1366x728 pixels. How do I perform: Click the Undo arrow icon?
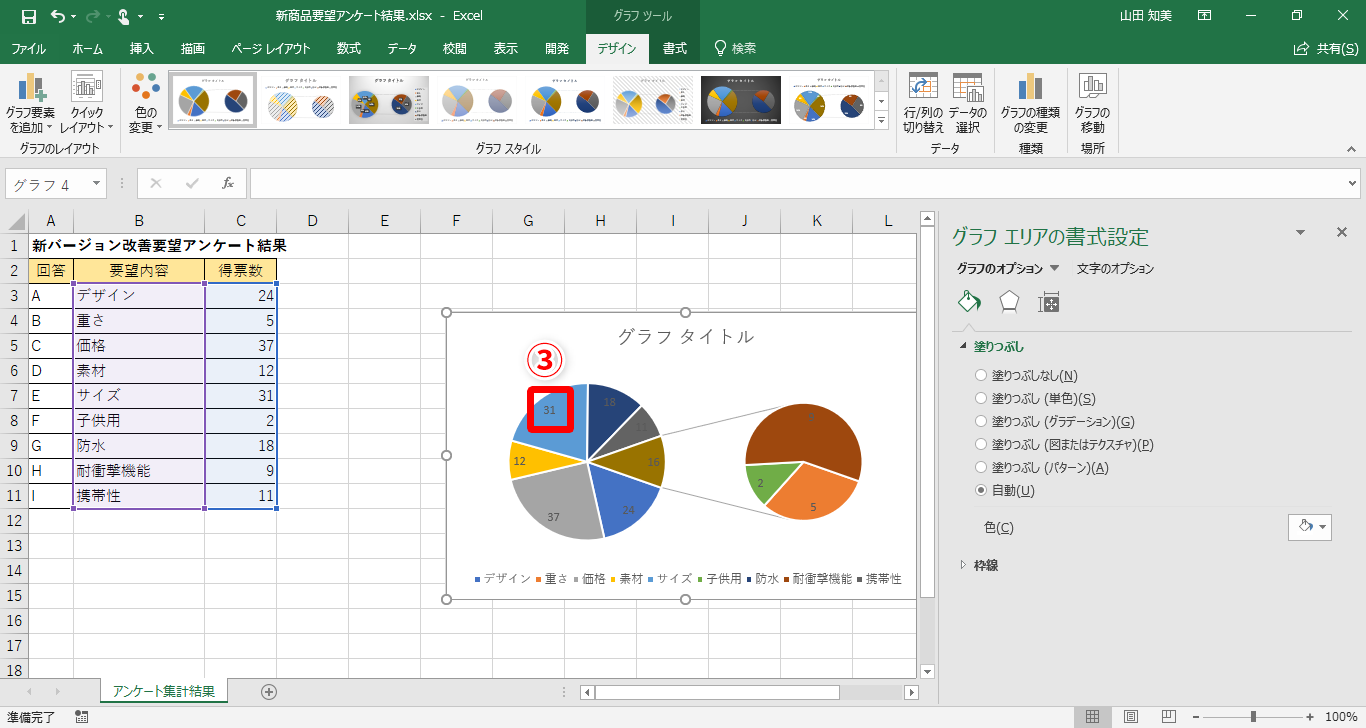(57, 16)
